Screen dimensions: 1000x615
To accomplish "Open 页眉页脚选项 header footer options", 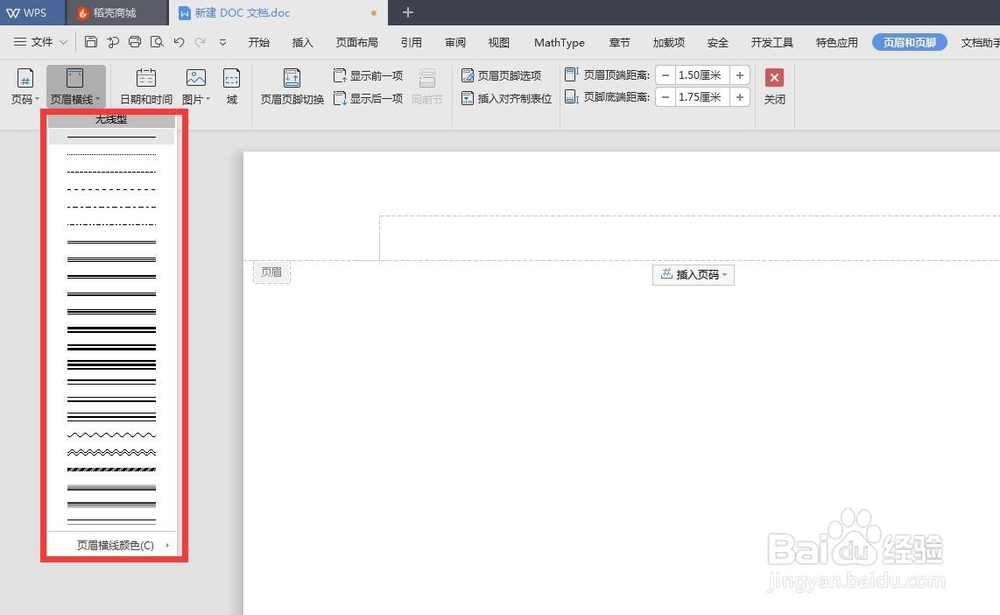I will click(x=501, y=75).
